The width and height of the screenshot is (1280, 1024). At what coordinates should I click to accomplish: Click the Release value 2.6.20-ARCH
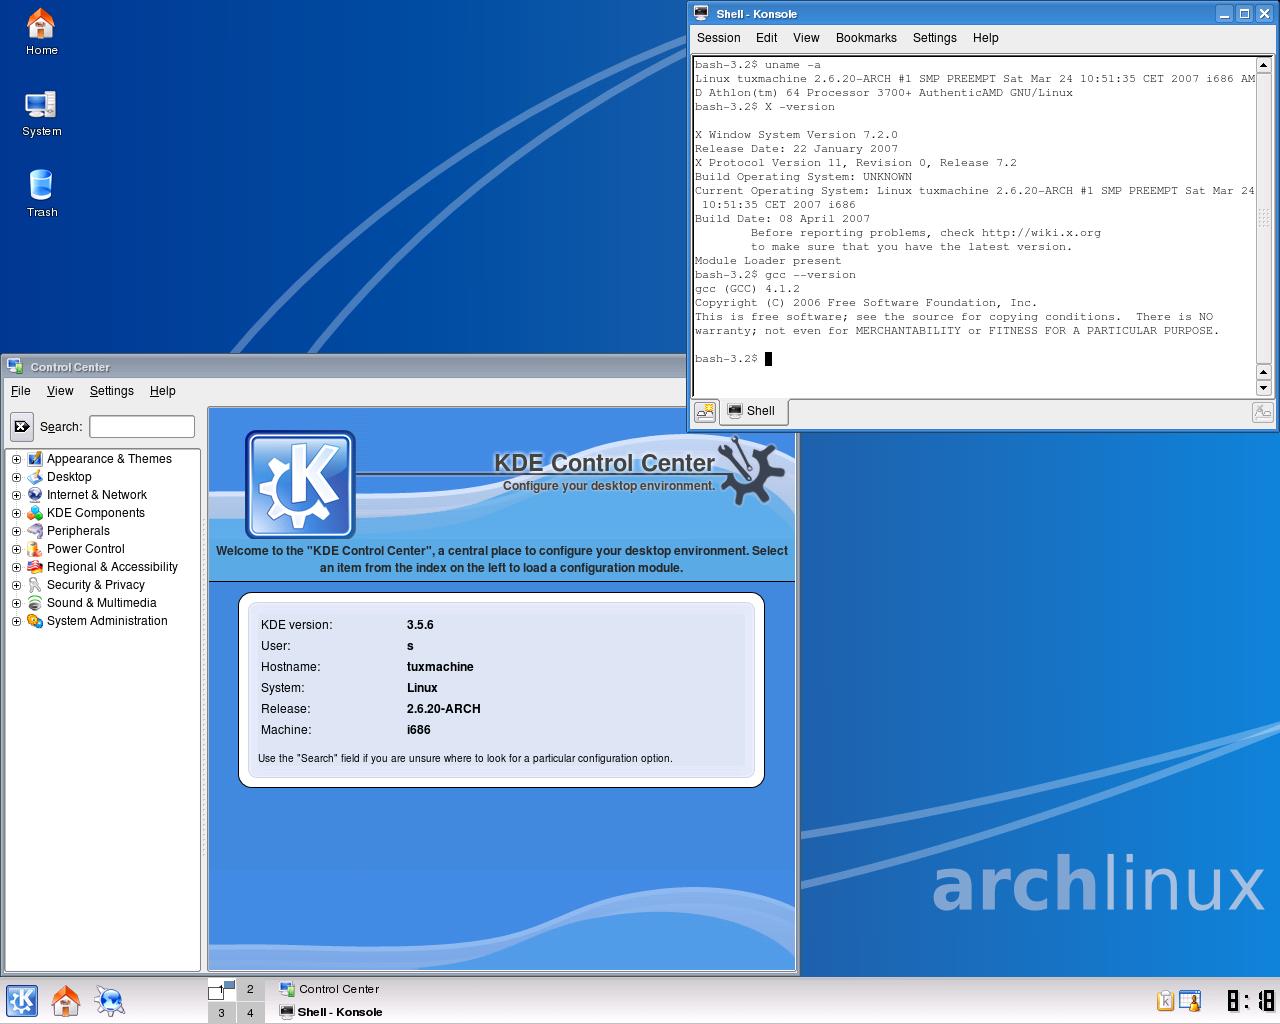coord(444,709)
